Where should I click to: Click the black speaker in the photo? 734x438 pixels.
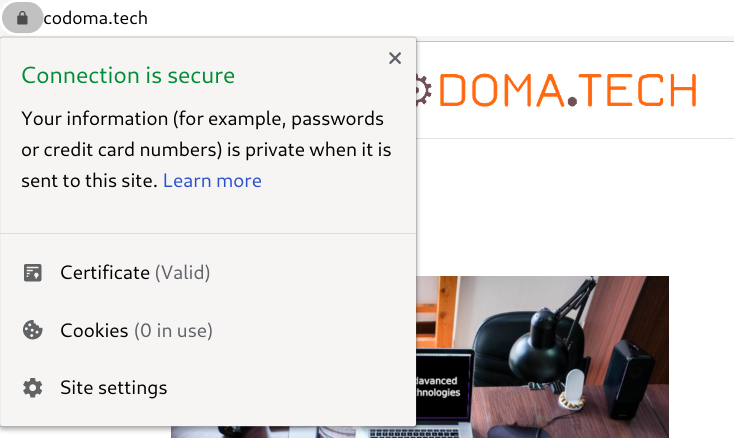pyautogui.click(x=627, y=380)
